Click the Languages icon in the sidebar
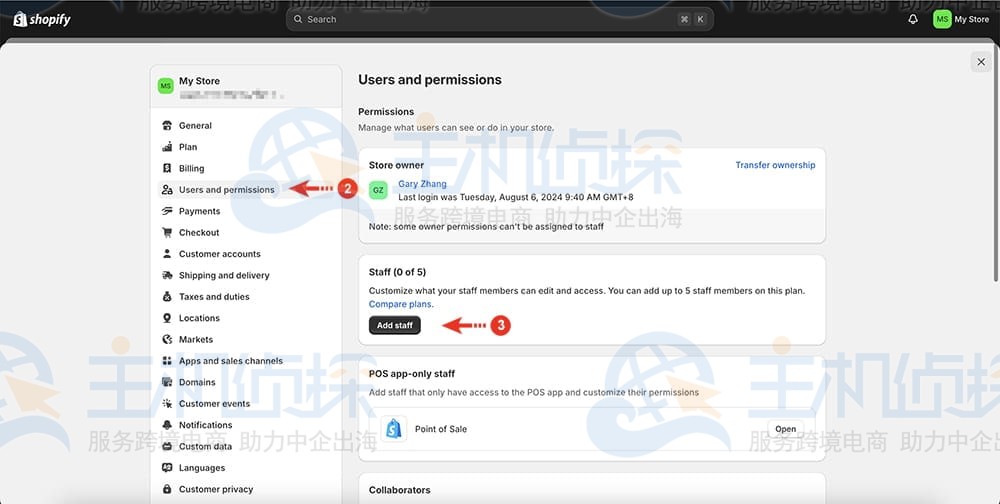The height and width of the screenshot is (504, 1000). coord(167,468)
